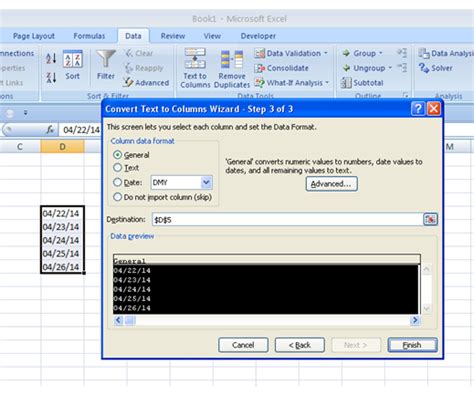Screen dimensions: 474x395
Task: Click the Advanced... button in wizard
Action: (331, 184)
